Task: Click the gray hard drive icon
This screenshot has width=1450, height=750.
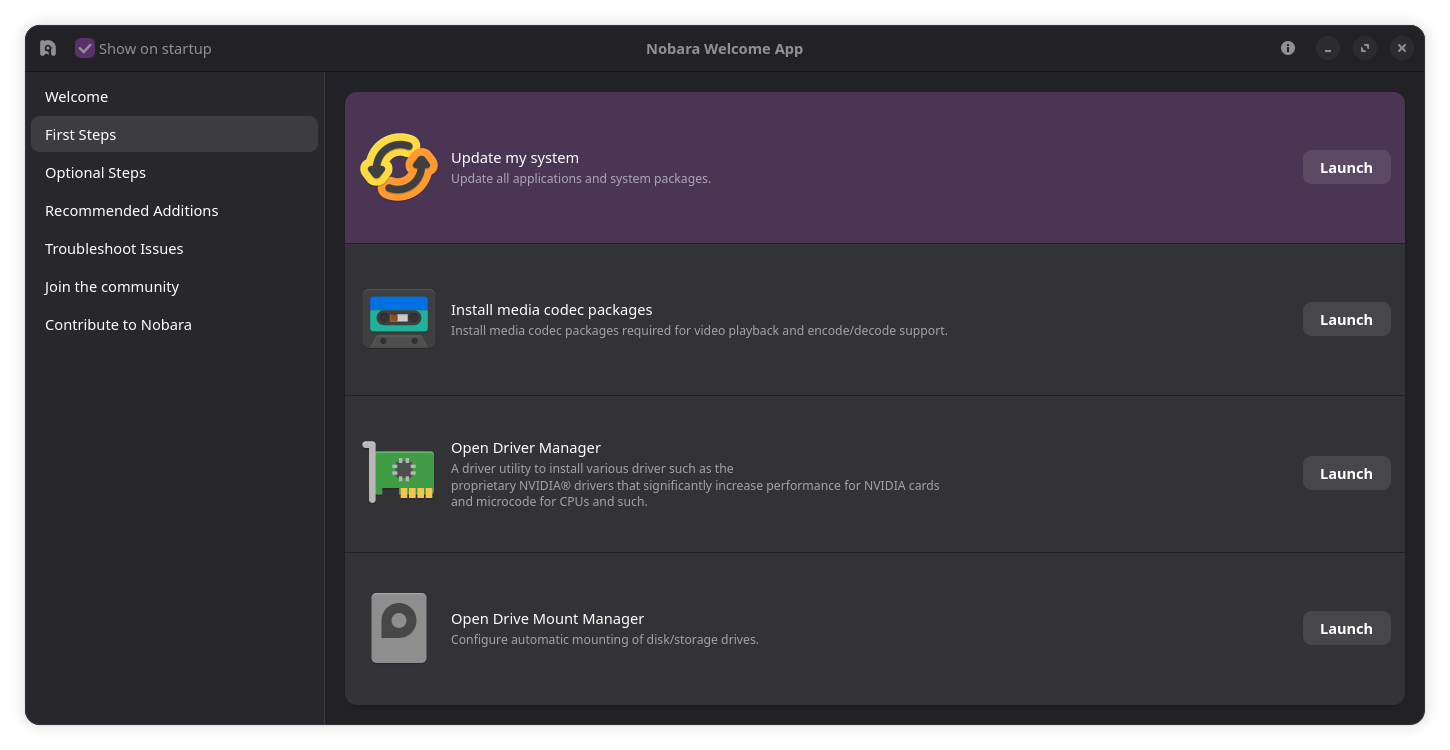Action: [399, 628]
